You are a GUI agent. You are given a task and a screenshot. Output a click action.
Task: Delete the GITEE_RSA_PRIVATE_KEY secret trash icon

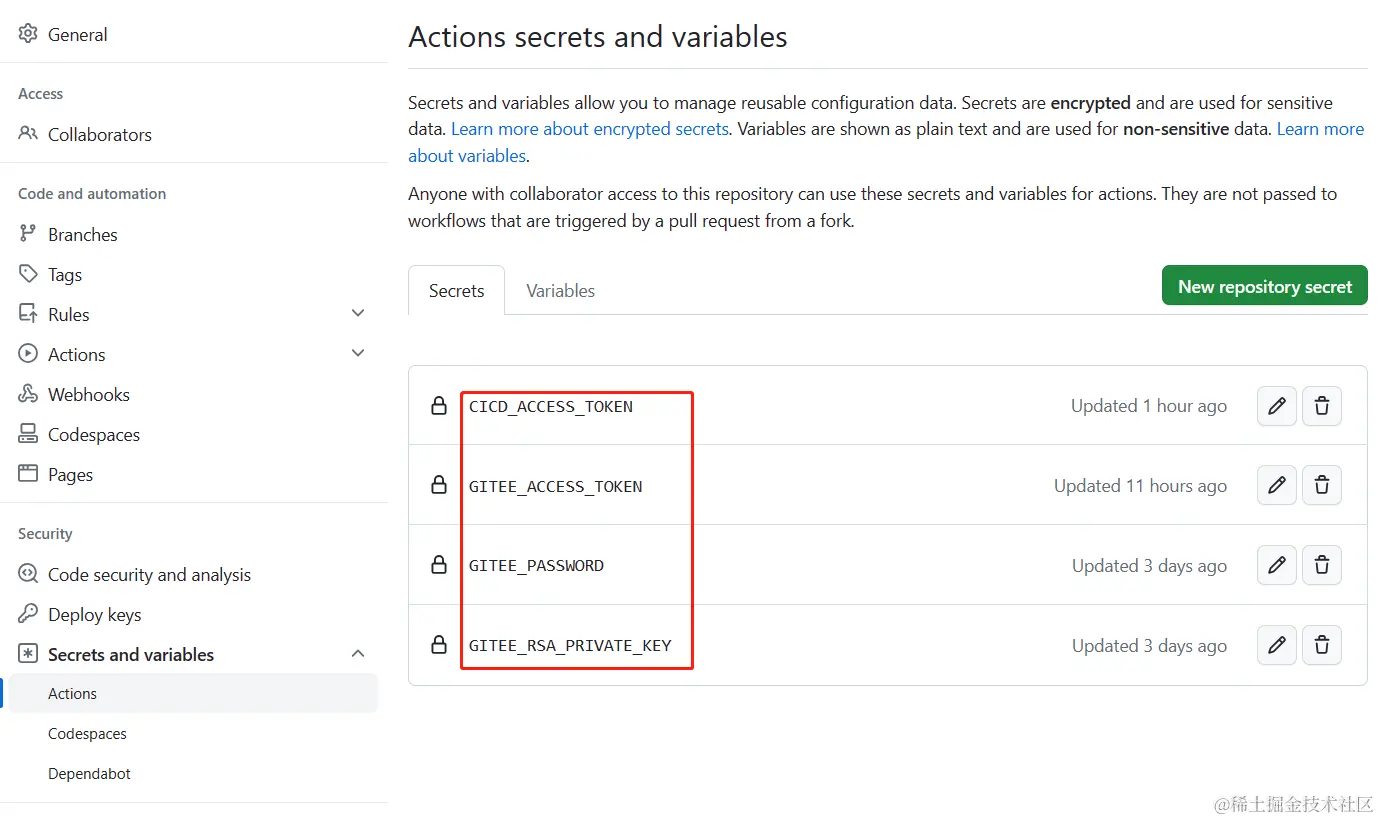pyautogui.click(x=1321, y=646)
